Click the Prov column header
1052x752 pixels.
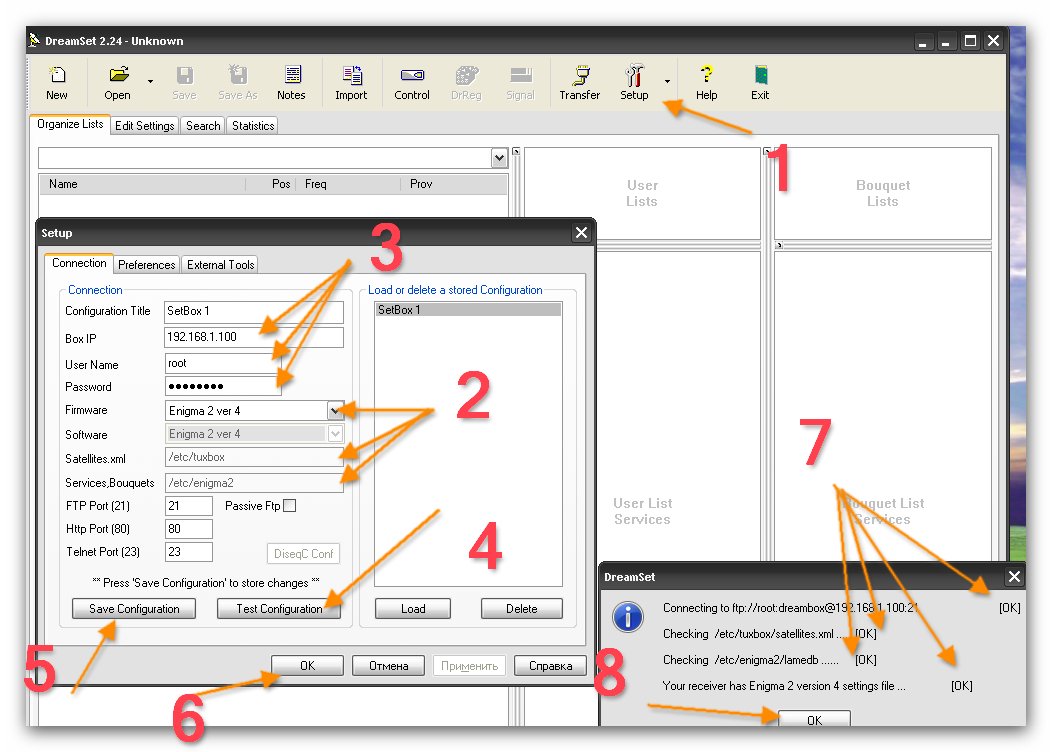(x=454, y=184)
